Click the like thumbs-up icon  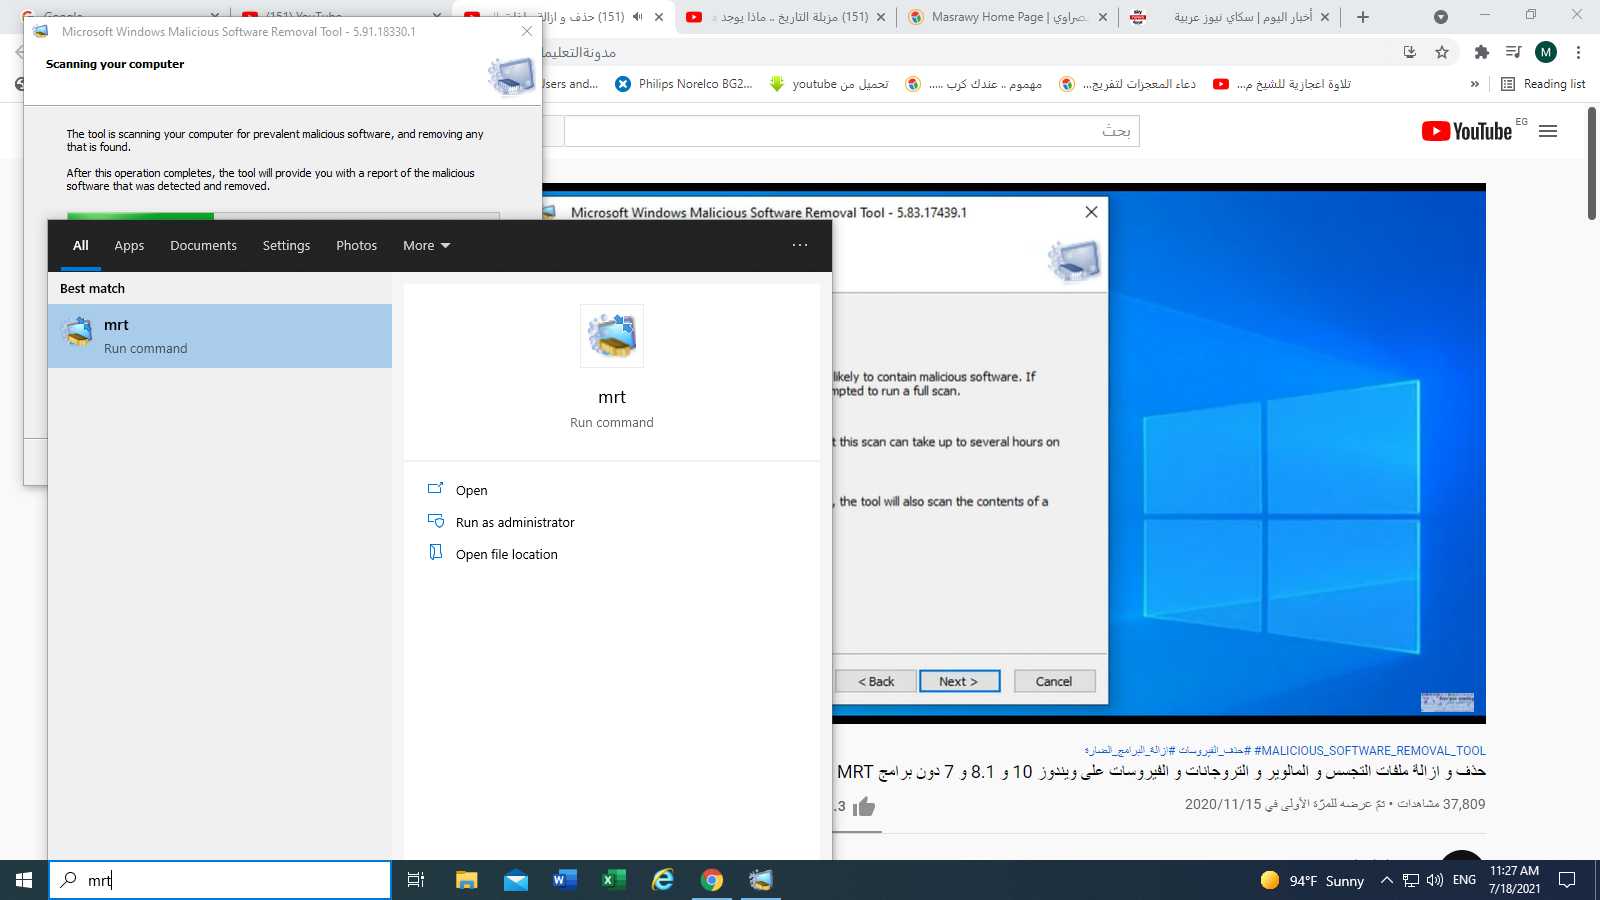[x=865, y=806]
